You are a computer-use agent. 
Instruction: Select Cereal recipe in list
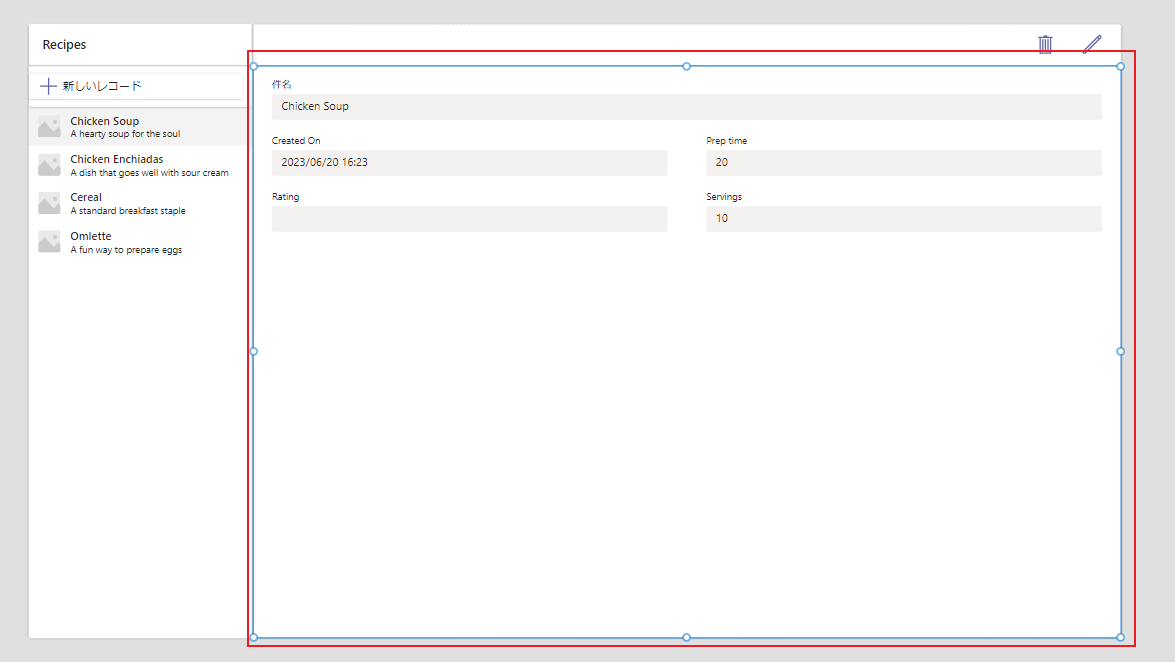pos(138,203)
